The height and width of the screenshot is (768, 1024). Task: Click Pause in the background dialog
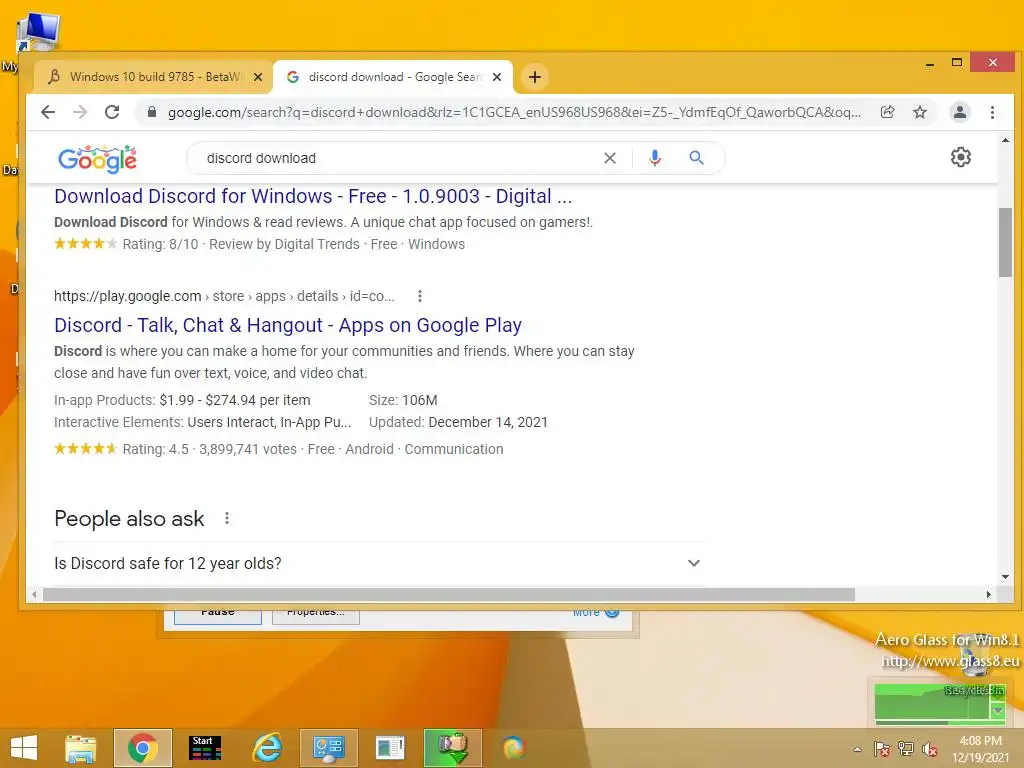pyautogui.click(x=217, y=616)
